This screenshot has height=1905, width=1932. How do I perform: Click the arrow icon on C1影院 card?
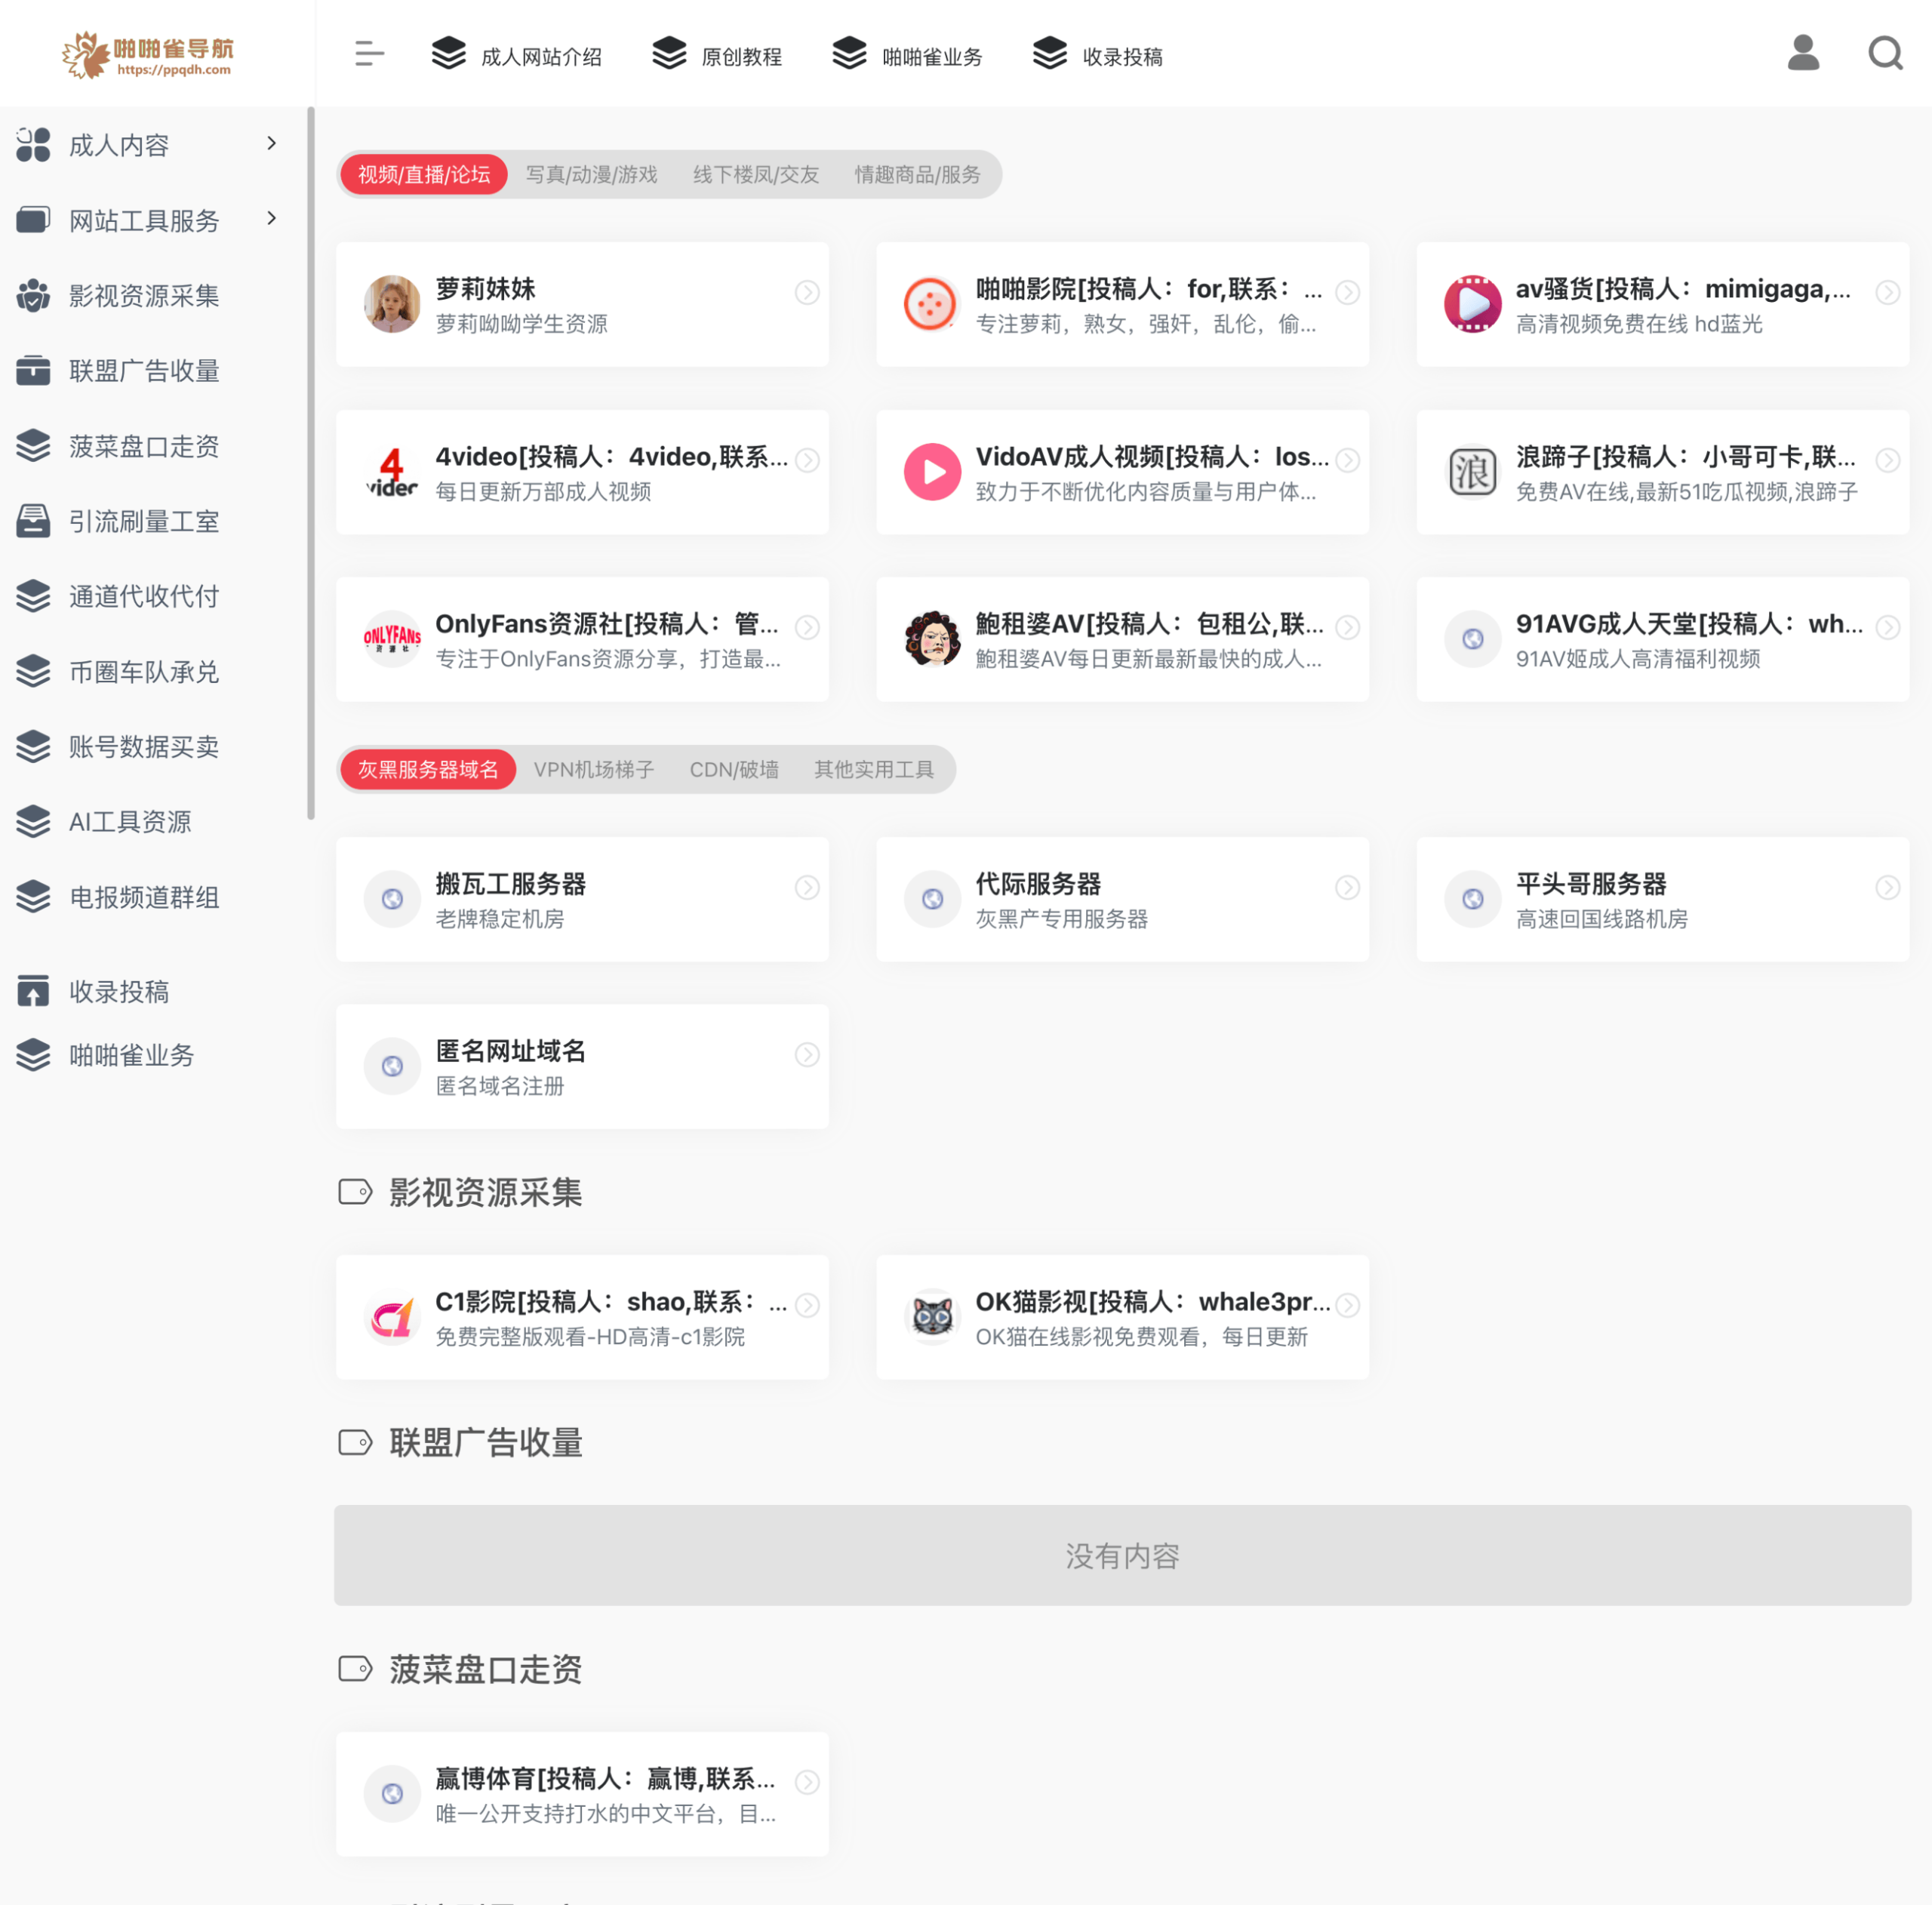point(807,1305)
